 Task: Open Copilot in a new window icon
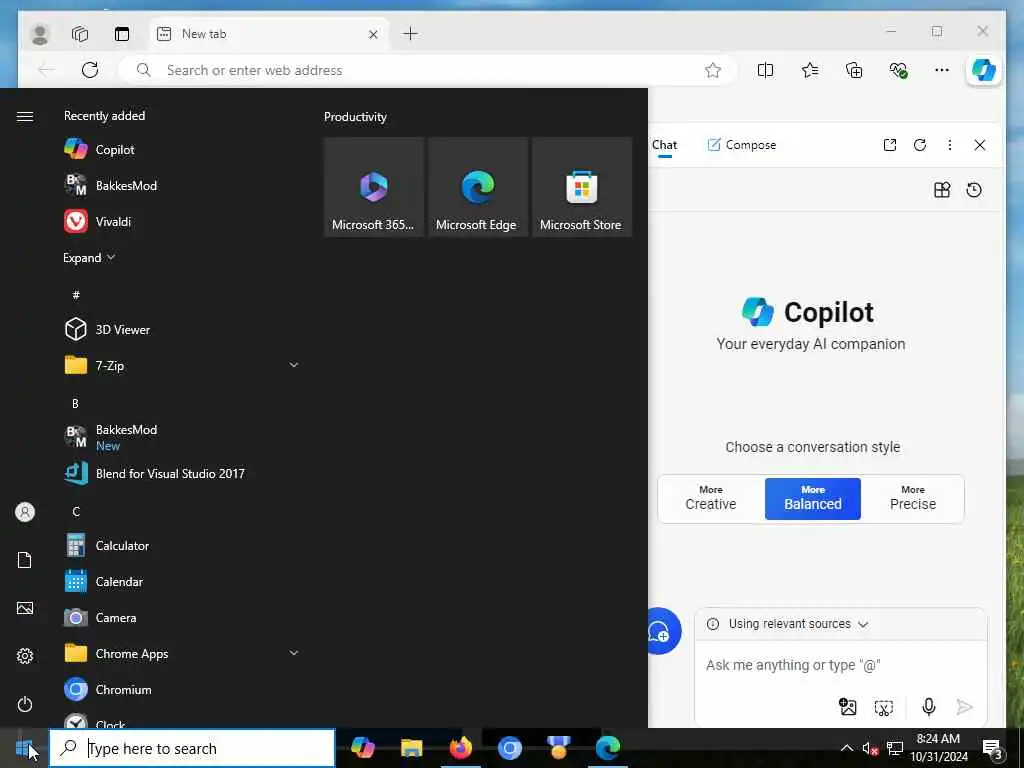889,145
